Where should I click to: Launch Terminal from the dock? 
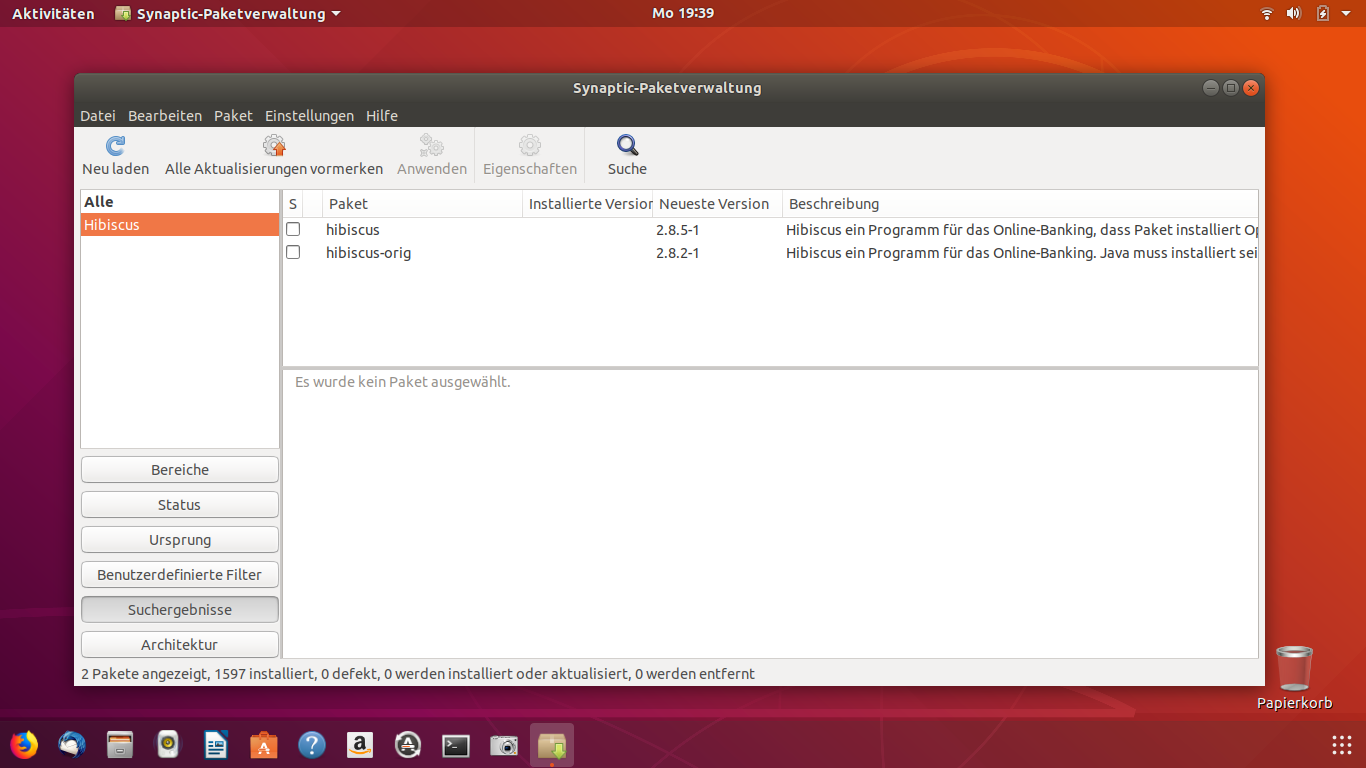point(456,745)
